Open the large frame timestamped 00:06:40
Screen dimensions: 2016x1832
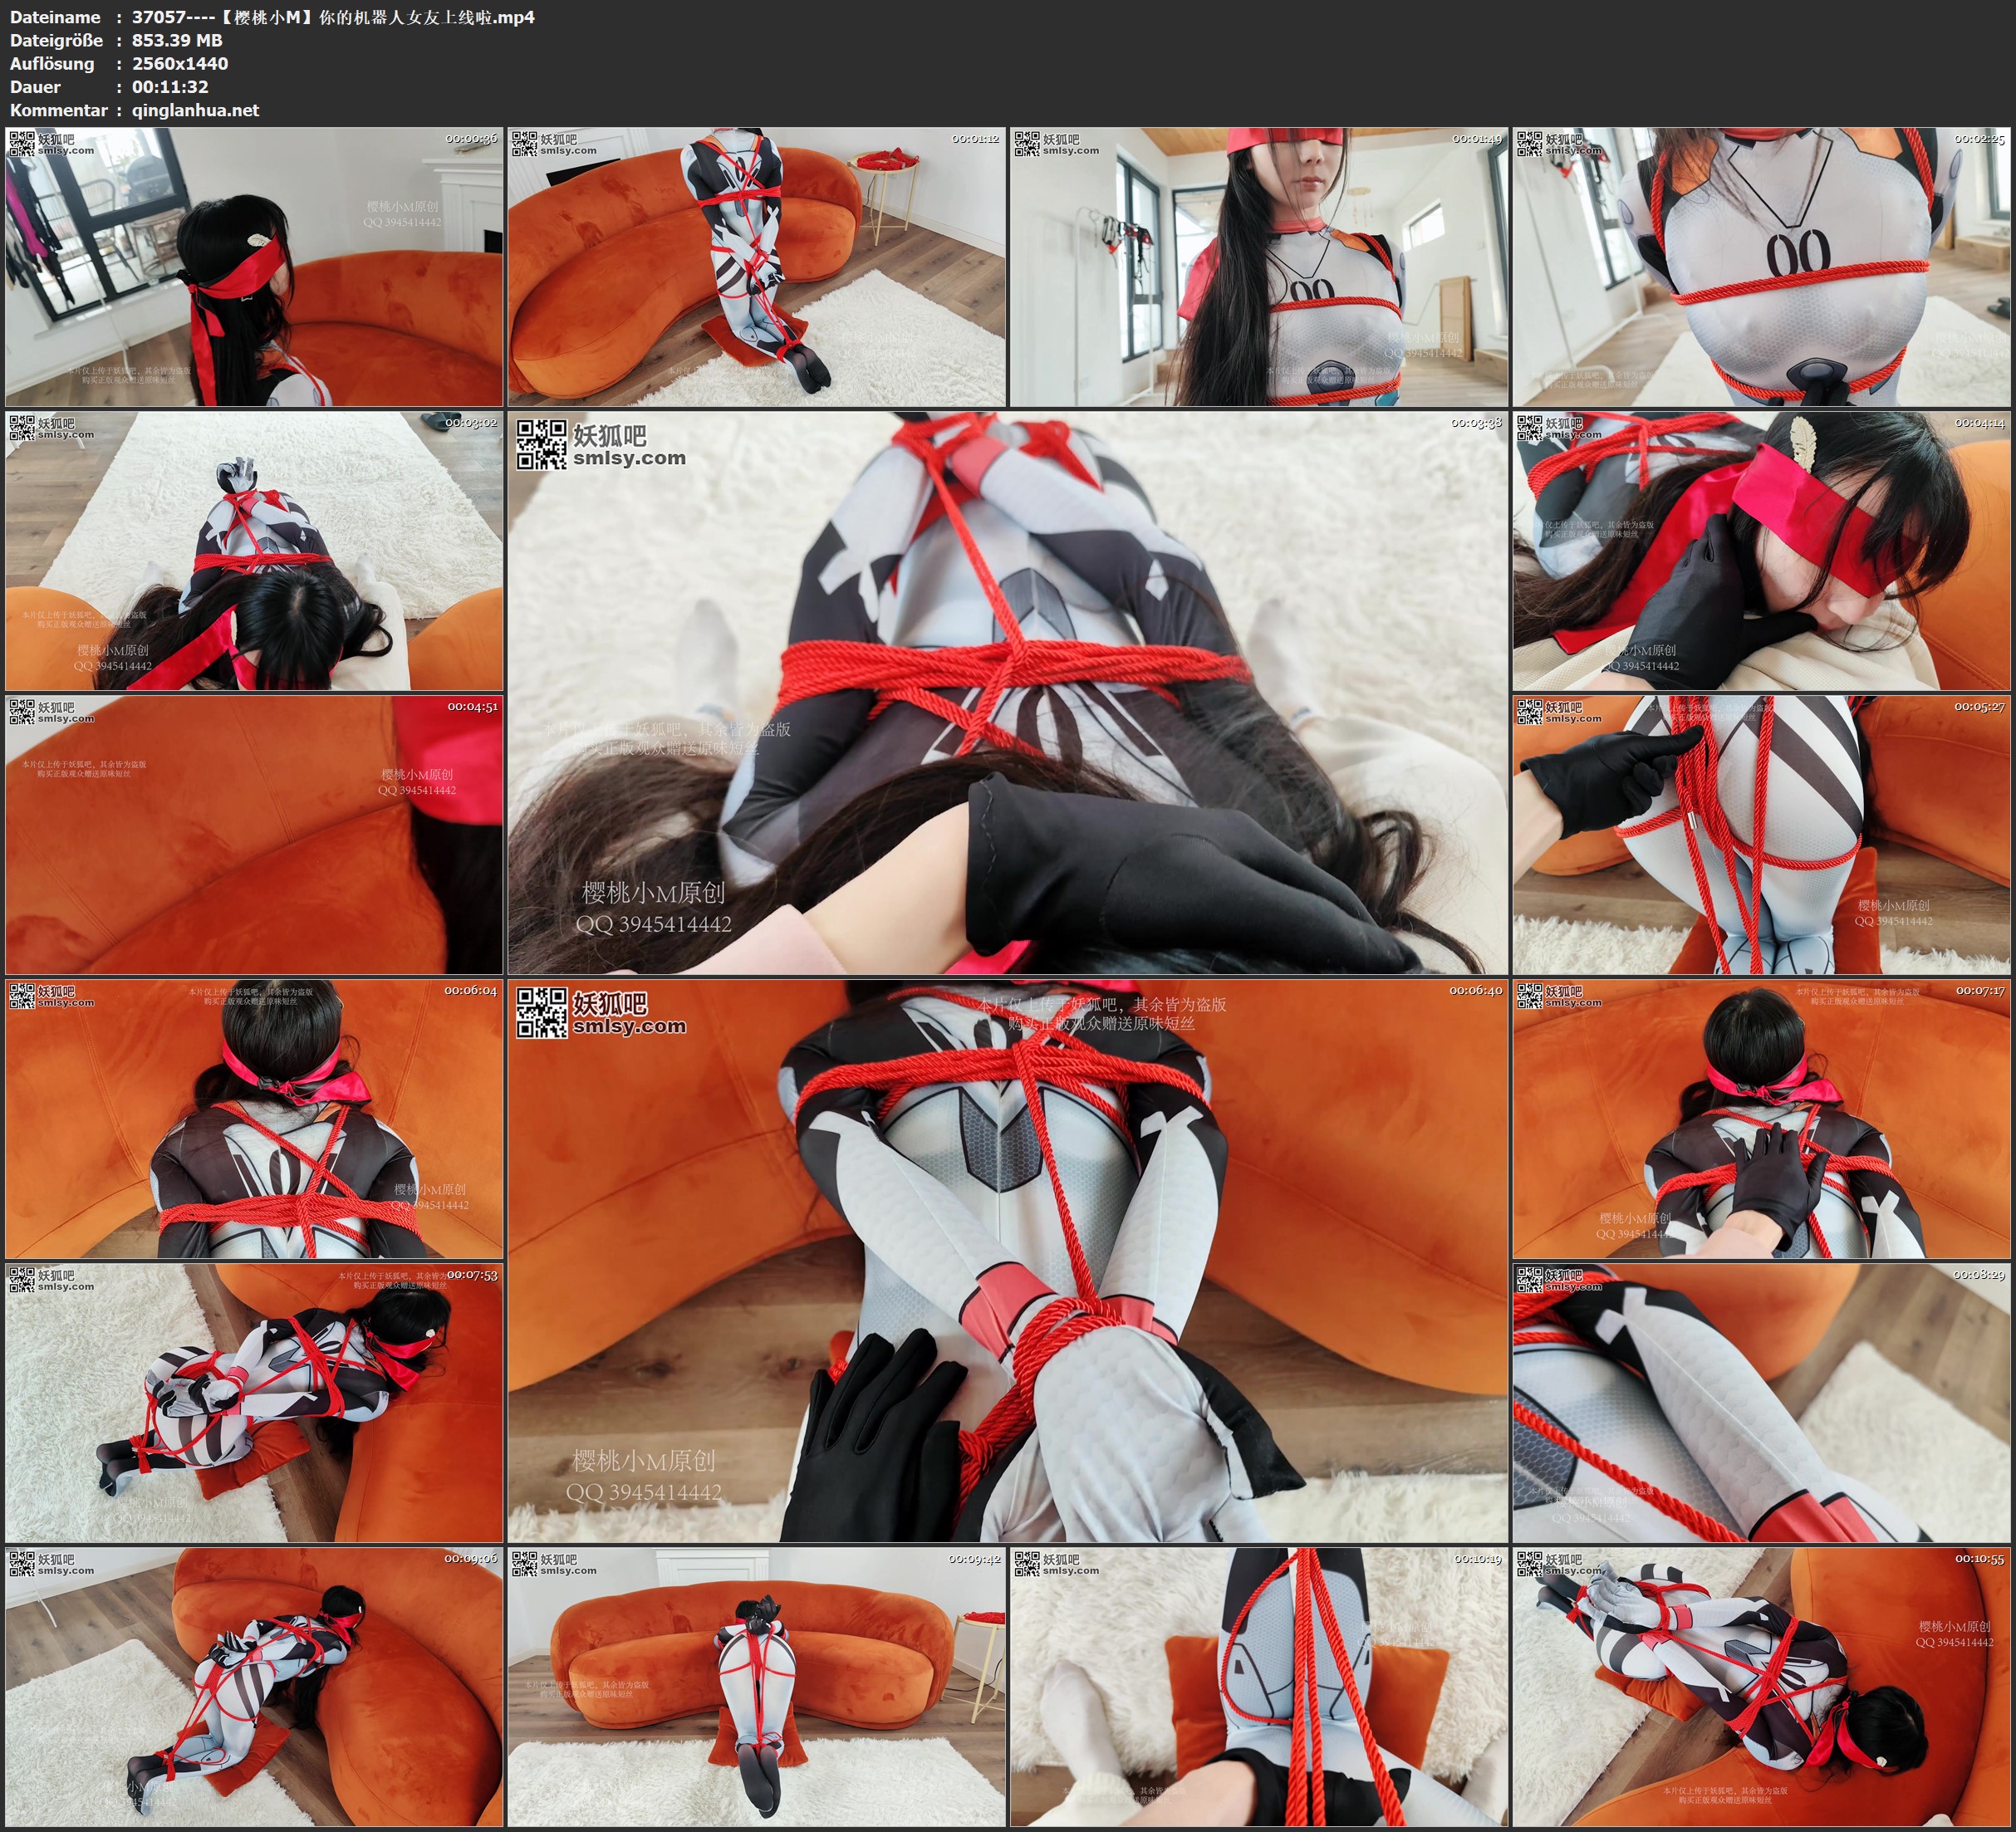point(1007,1260)
